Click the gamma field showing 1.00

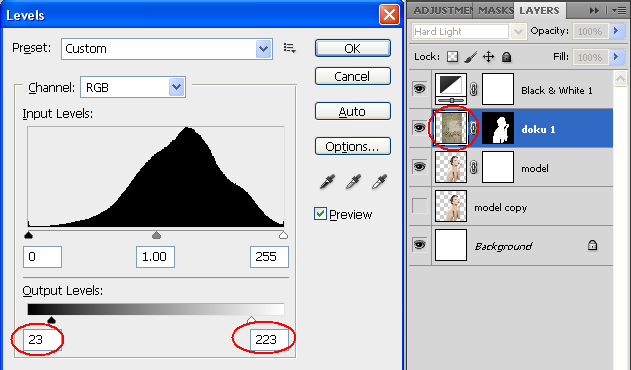point(155,257)
